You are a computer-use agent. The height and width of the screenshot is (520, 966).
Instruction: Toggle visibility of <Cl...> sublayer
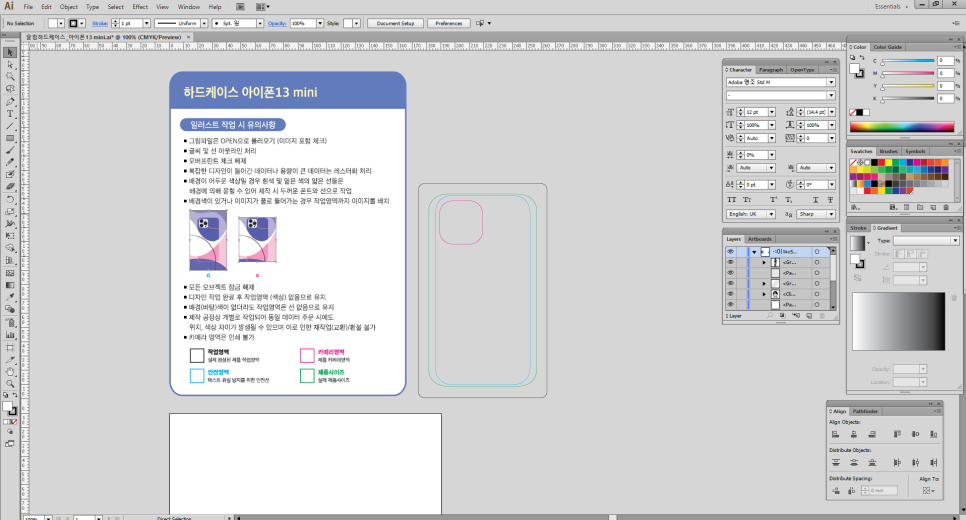click(730, 294)
